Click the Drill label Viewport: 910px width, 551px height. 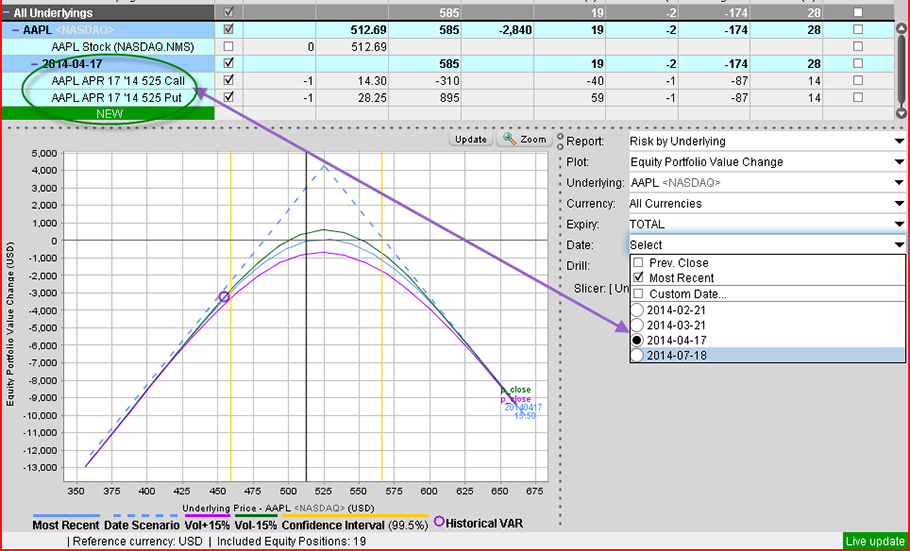(x=578, y=266)
